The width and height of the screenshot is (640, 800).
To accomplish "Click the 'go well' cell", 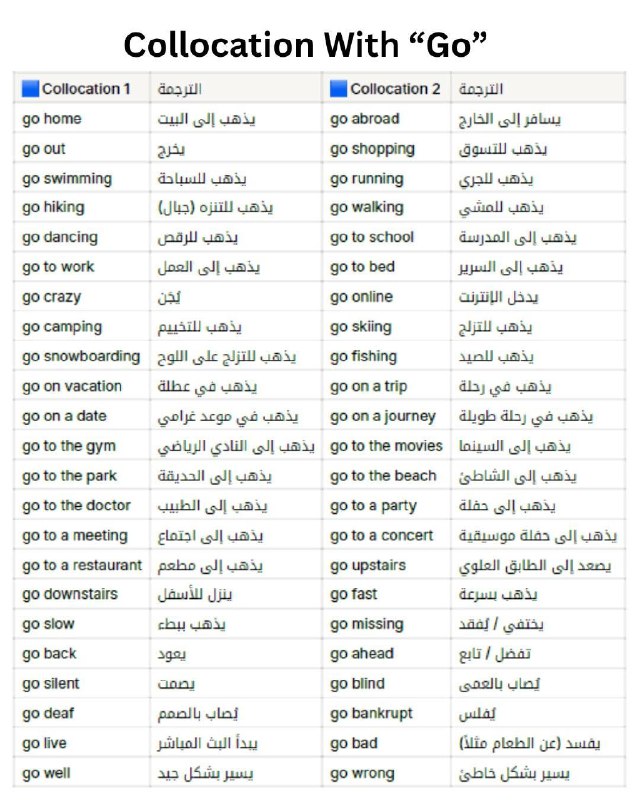I will tap(82, 773).
